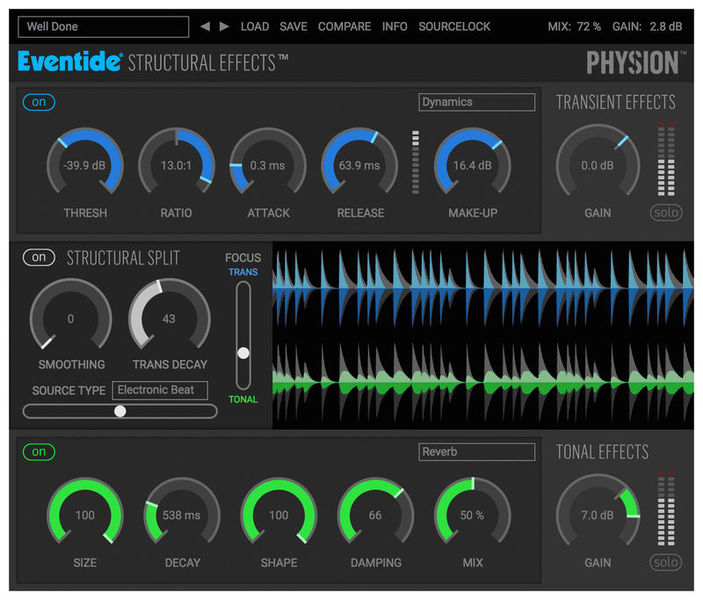Image resolution: width=703 pixels, height=600 pixels.
Task: Click the TRANS label above focus slider
Action: coord(243,272)
